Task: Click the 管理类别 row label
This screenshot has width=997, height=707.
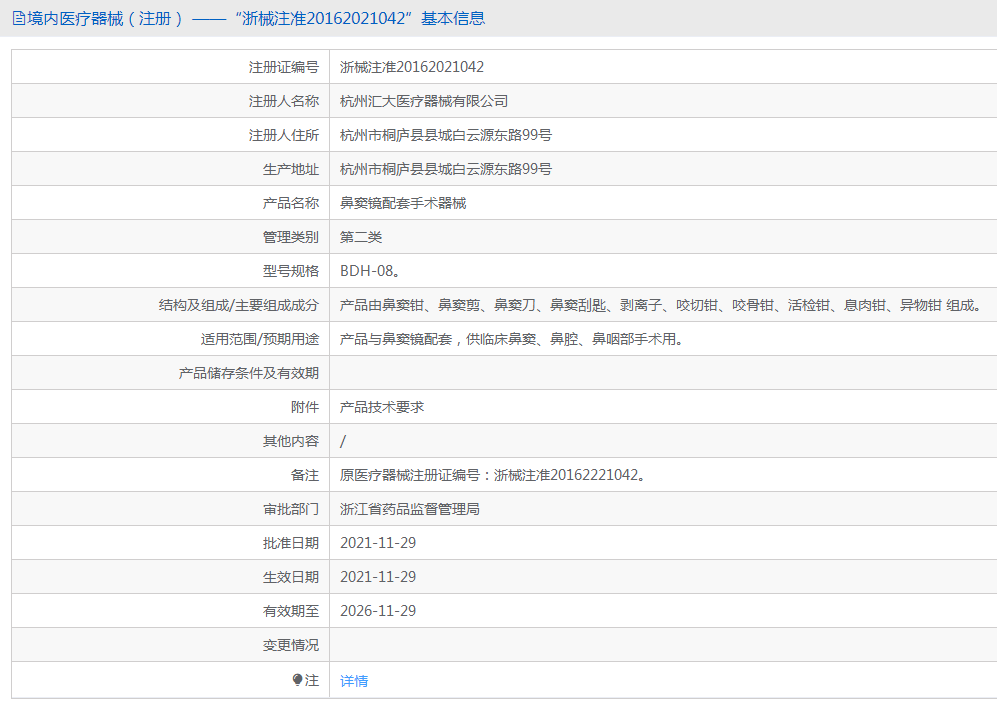Action: 291,237
